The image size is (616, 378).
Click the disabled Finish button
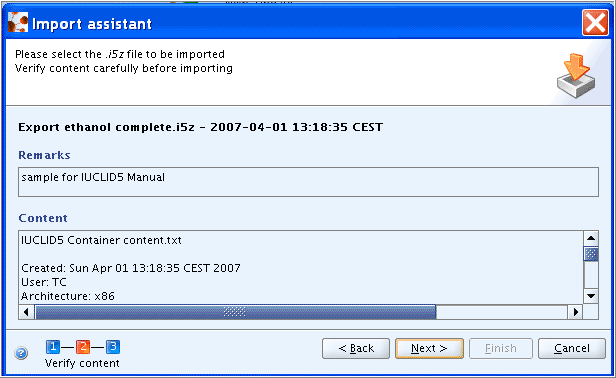500,349
